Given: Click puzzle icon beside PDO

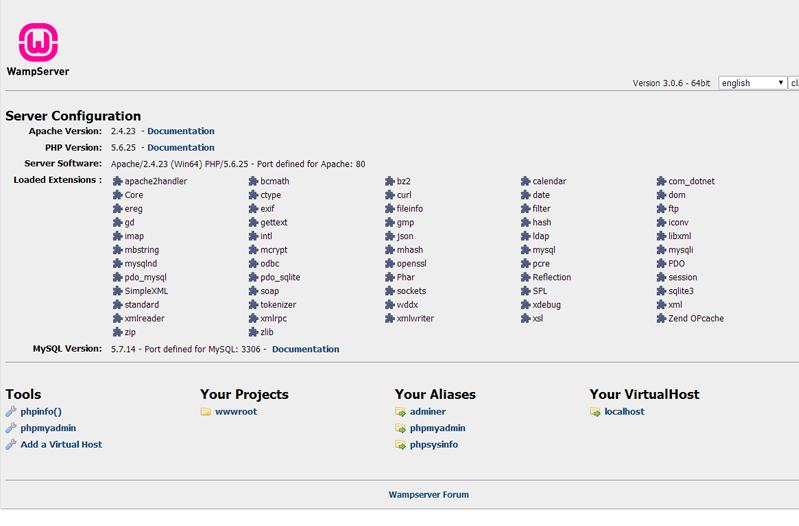Looking at the screenshot, I should pyautogui.click(x=661, y=264).
